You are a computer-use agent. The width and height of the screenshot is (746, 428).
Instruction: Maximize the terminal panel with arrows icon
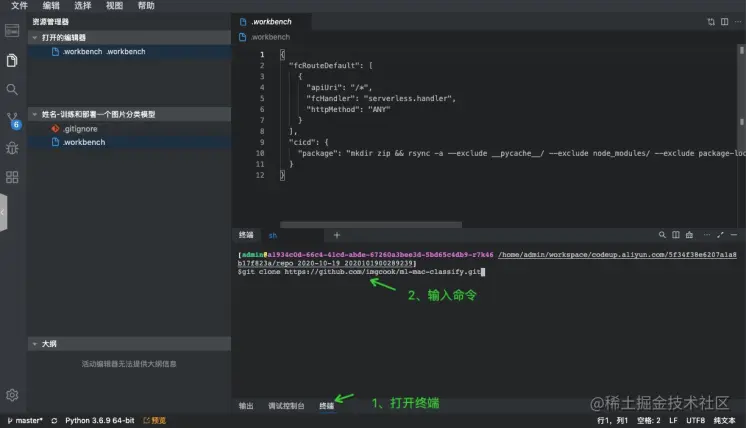click(720, 235)
